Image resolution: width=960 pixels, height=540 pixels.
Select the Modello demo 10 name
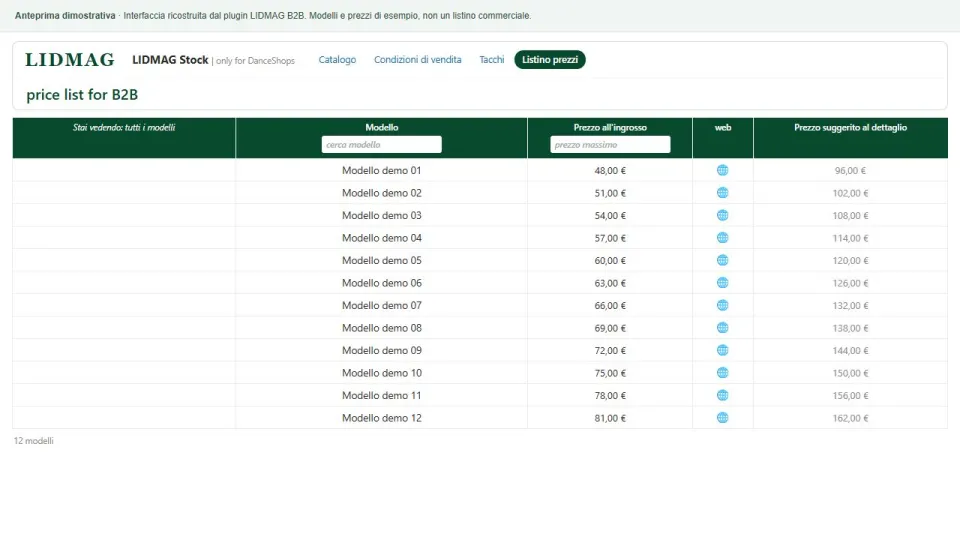click(381, 373)
